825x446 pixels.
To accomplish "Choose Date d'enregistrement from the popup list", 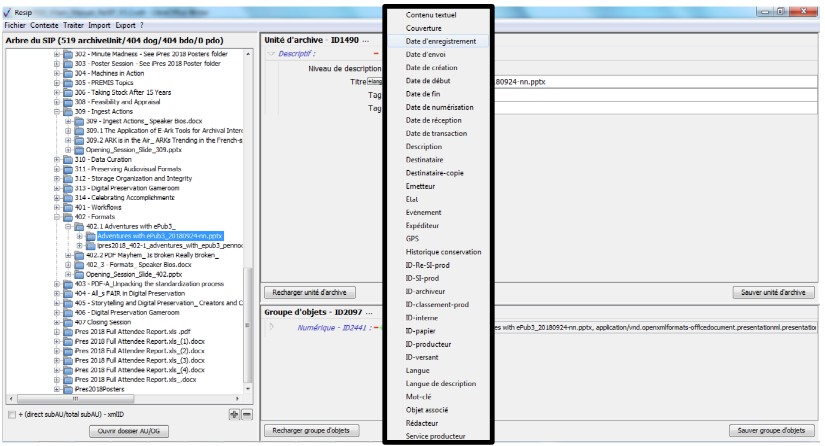I will click(x=439, y=42).
